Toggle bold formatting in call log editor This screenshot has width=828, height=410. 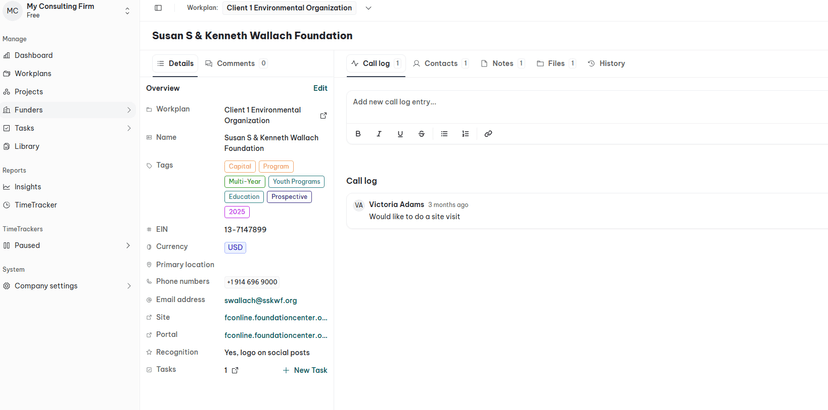358,134
